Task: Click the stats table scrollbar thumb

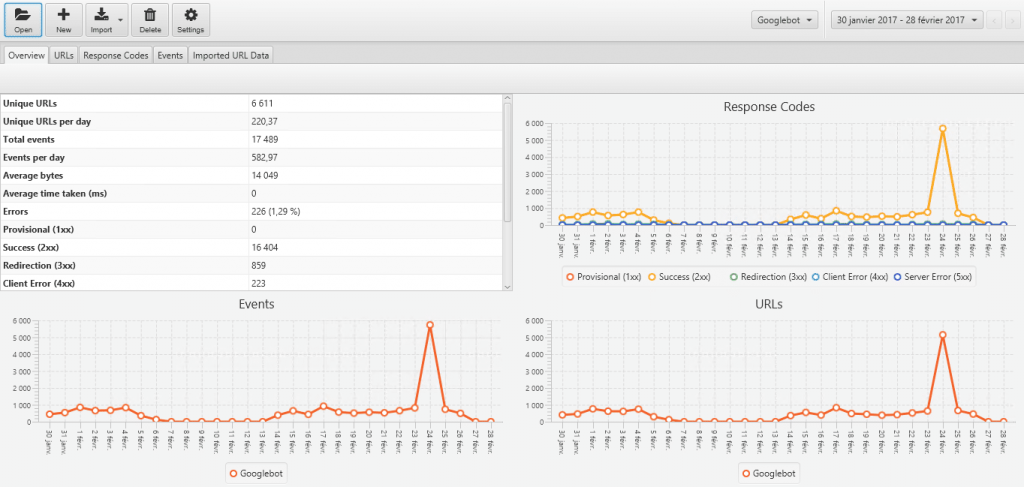Action: point(508,163)
